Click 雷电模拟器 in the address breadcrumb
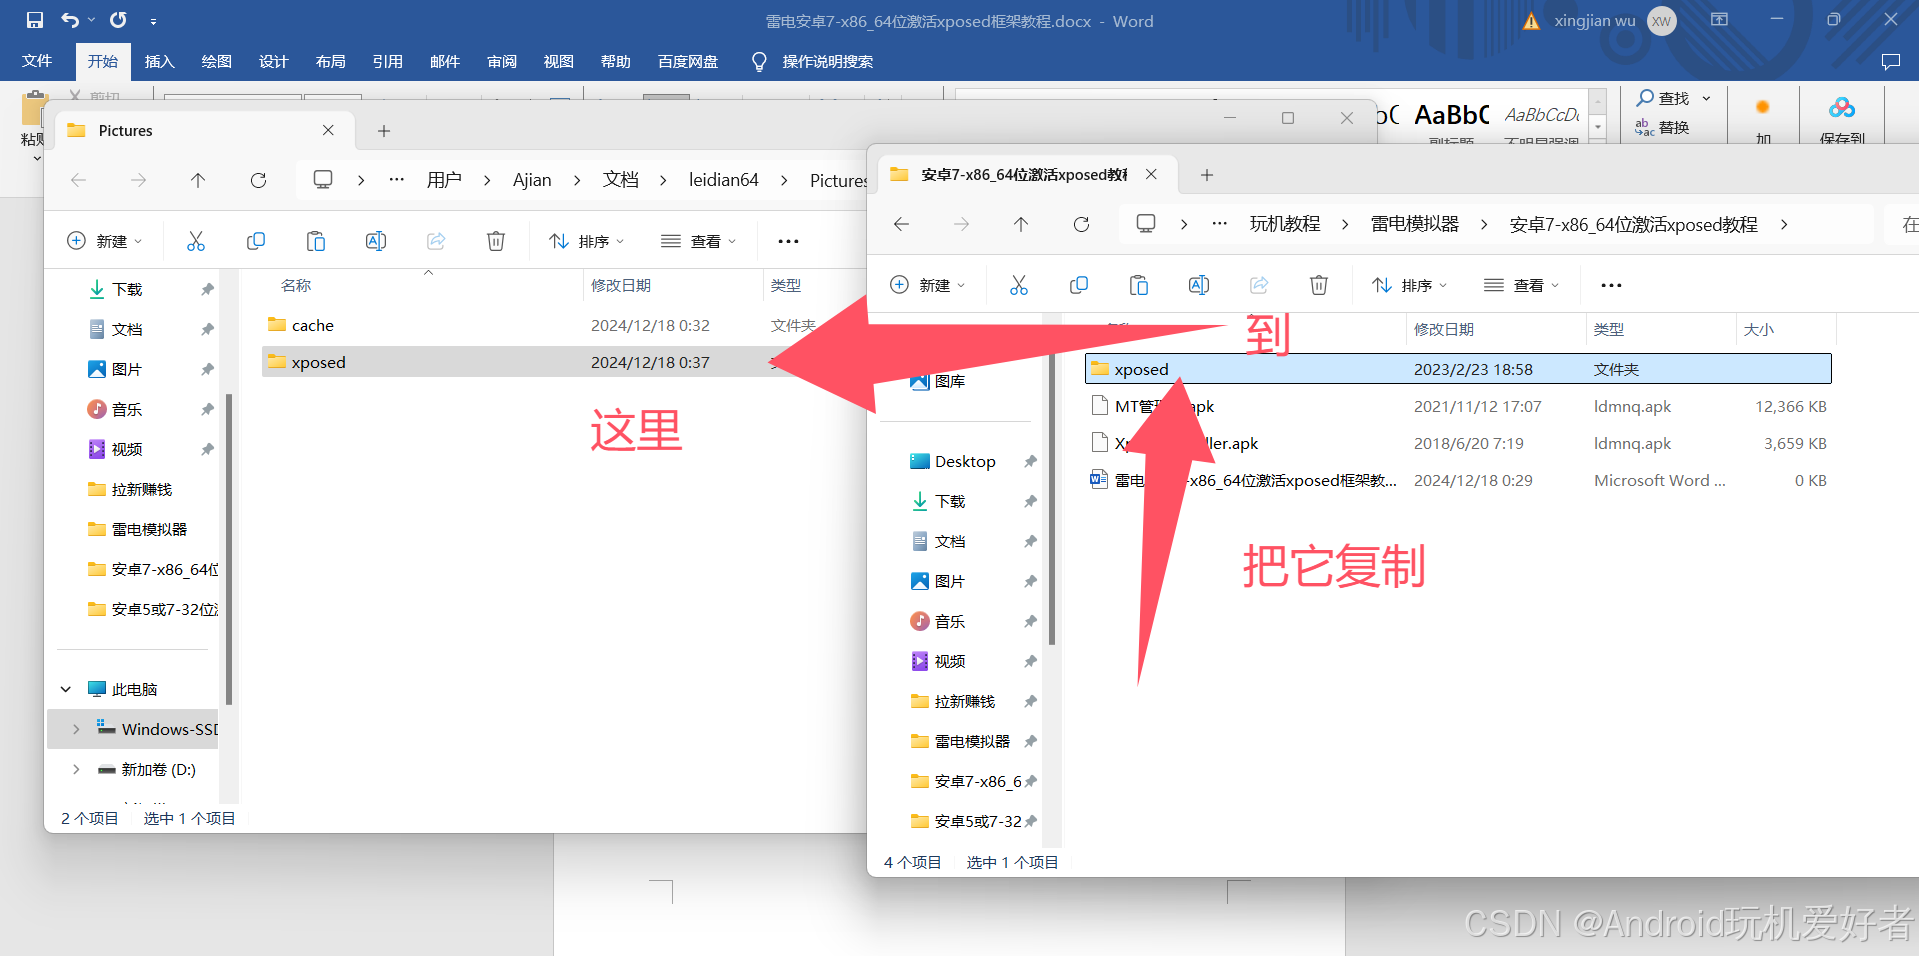The height and width of the screenshot is (956, 1919). pos(1415,224)
